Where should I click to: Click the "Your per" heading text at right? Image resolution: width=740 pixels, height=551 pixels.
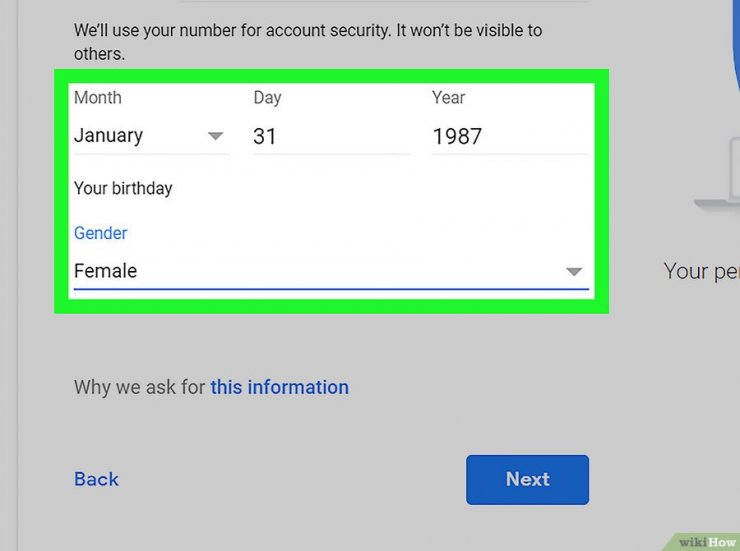(x=701, y=272)
